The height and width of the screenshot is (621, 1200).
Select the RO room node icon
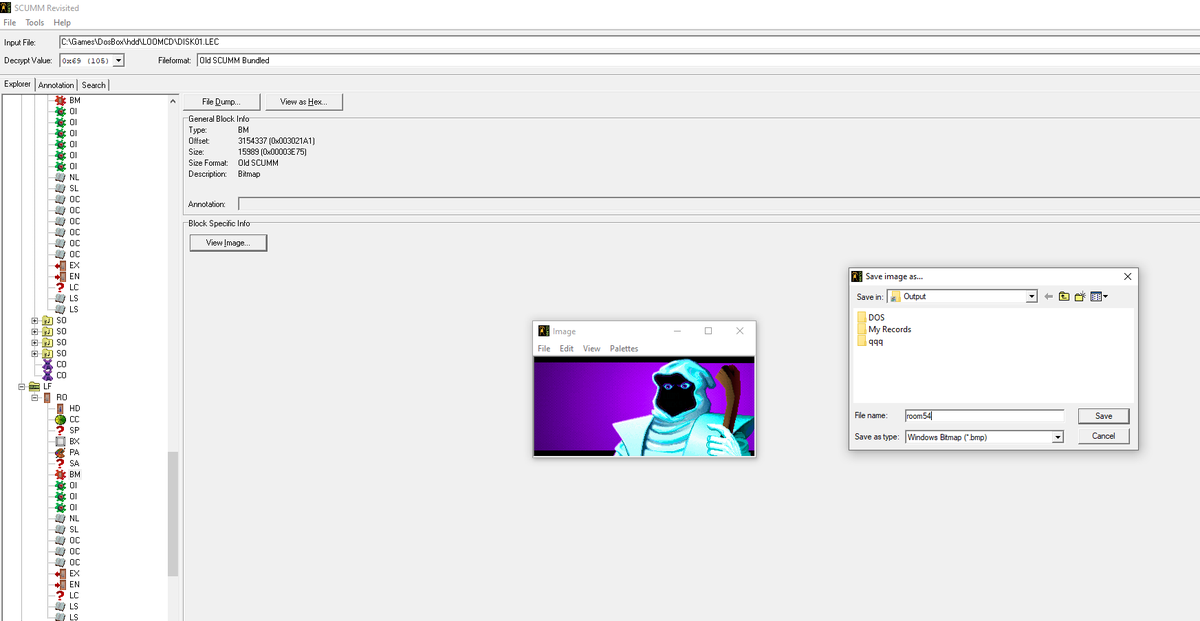(x=47, y=397)
